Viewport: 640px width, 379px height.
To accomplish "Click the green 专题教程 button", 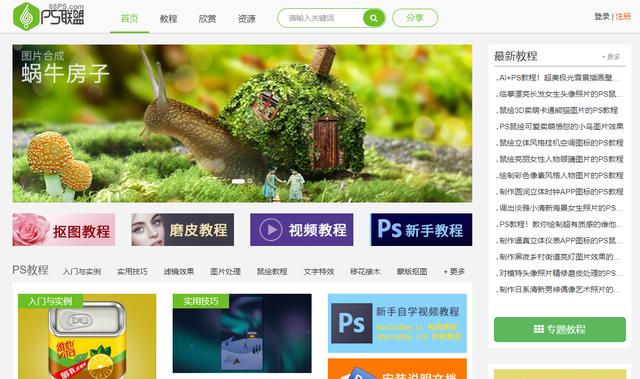I will coord(560,329).
